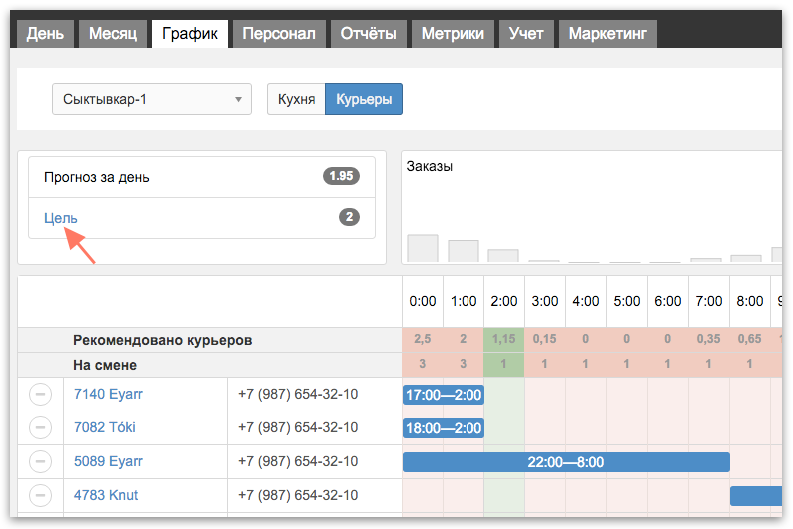
Task: Click the Прогноз за день row
Action: click(x=202, y=177)
